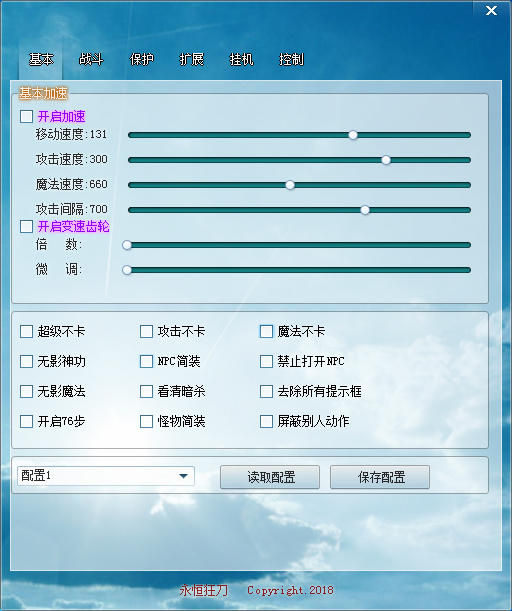Switch to the 基本 tab
Image resolution: width=512 pixels, height=611 pixels.
[x=41, y=60]
